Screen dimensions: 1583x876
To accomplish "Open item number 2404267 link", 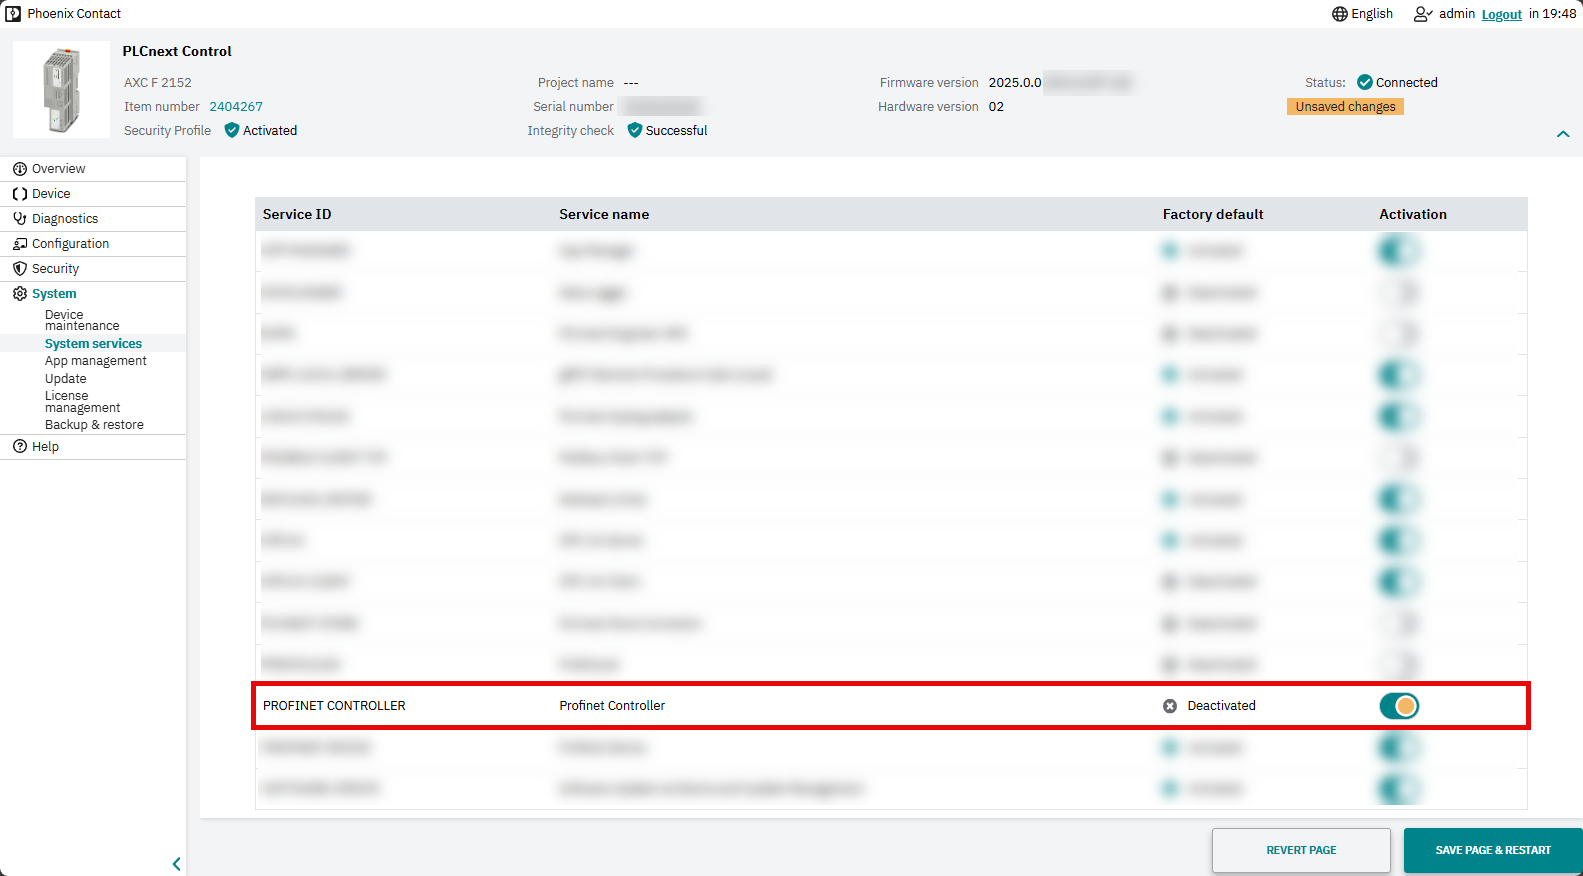I will [x=236, y=106].
